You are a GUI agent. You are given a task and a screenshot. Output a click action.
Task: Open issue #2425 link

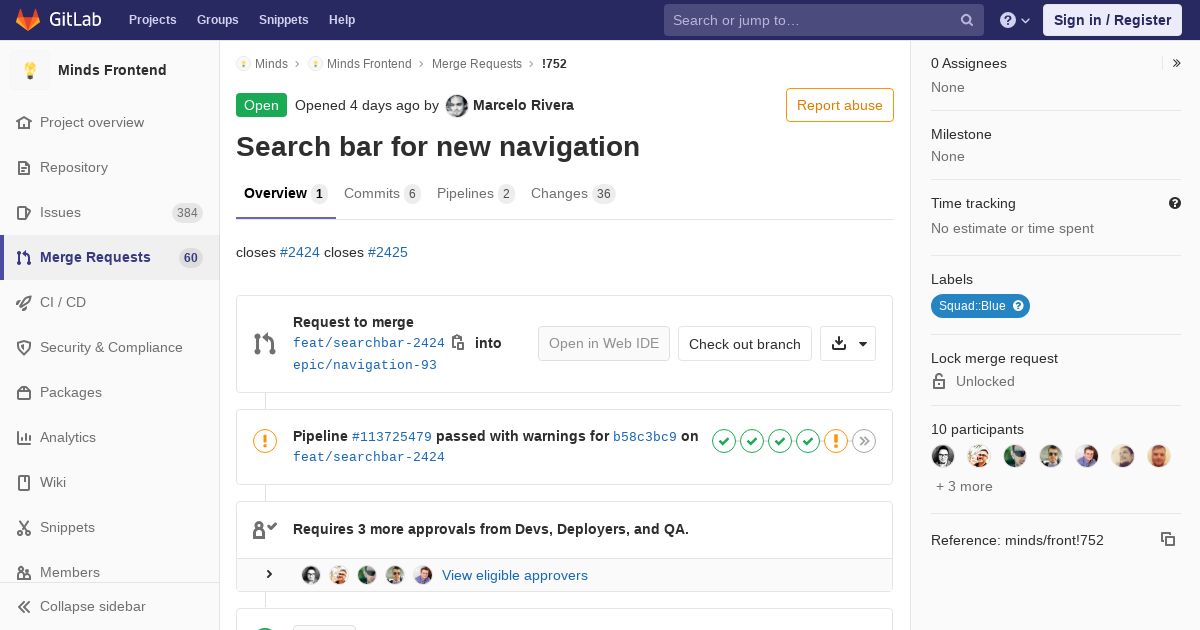(388, 252)
